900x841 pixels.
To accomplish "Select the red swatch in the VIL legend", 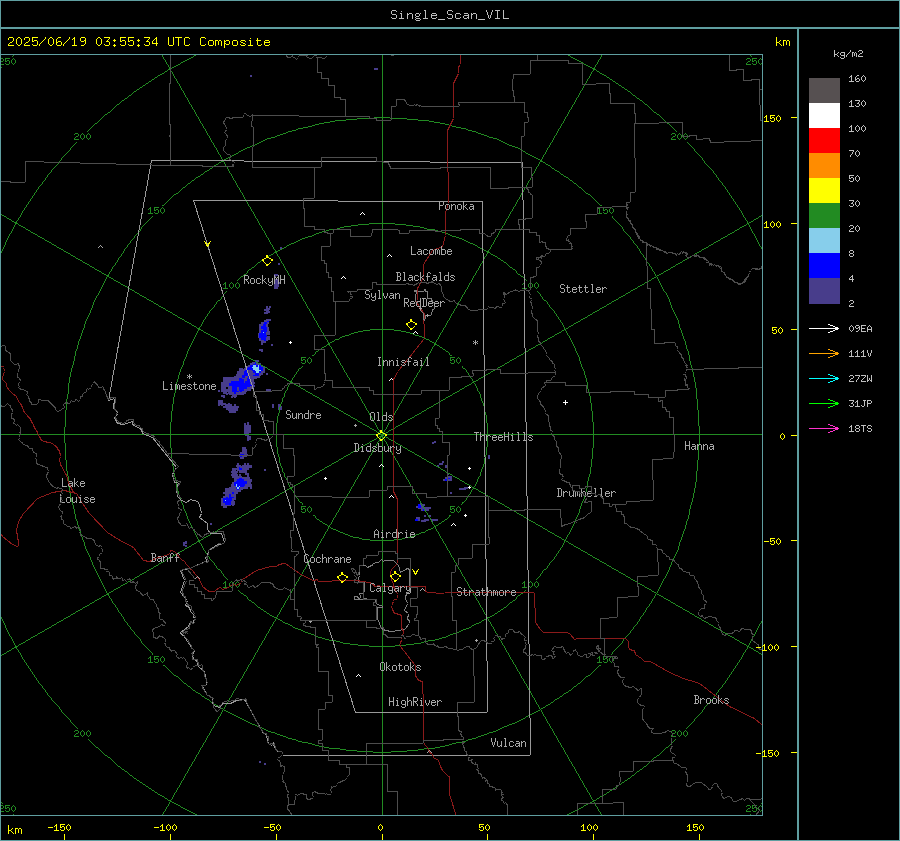I will pyautogui.click(x=824, y=141).
